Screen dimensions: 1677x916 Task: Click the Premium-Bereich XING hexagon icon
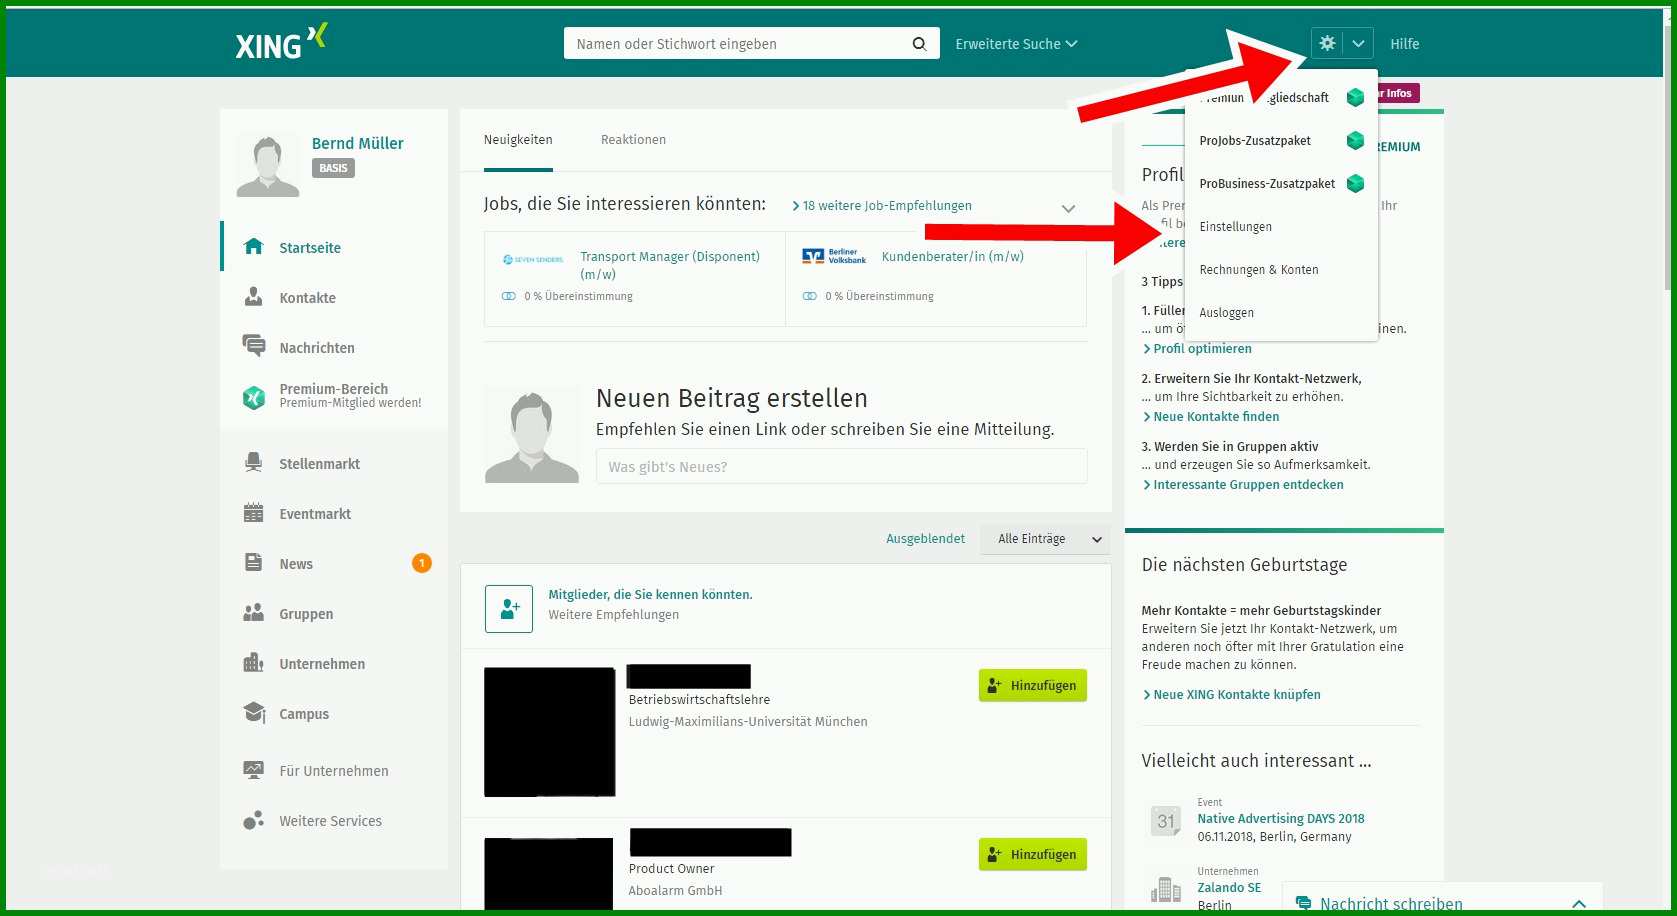click(x=254, y=397)
